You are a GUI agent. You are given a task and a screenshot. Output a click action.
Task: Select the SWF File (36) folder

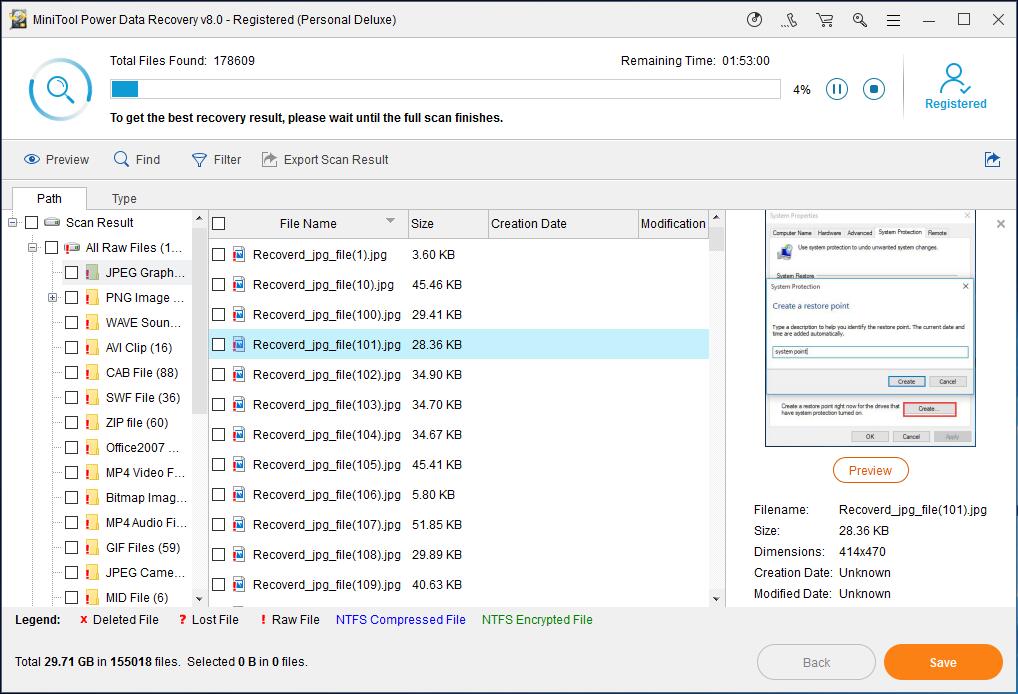pyautogui.click(x=143, y=397)
